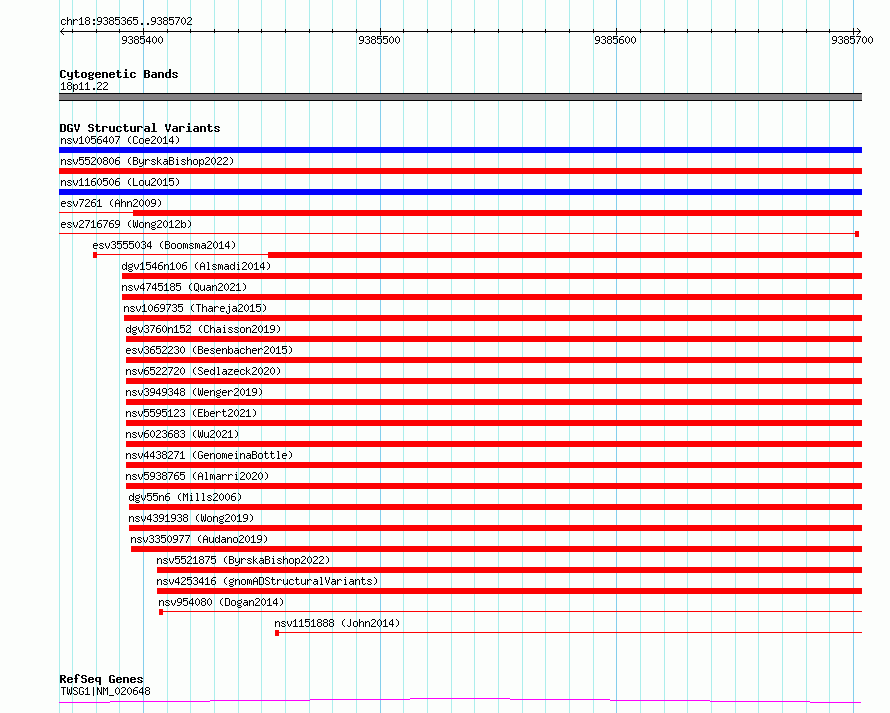The height and width of the screenshot is (713, 890).
Task: Click the blue bar under nsv1160506
Action: click(460, 192)
